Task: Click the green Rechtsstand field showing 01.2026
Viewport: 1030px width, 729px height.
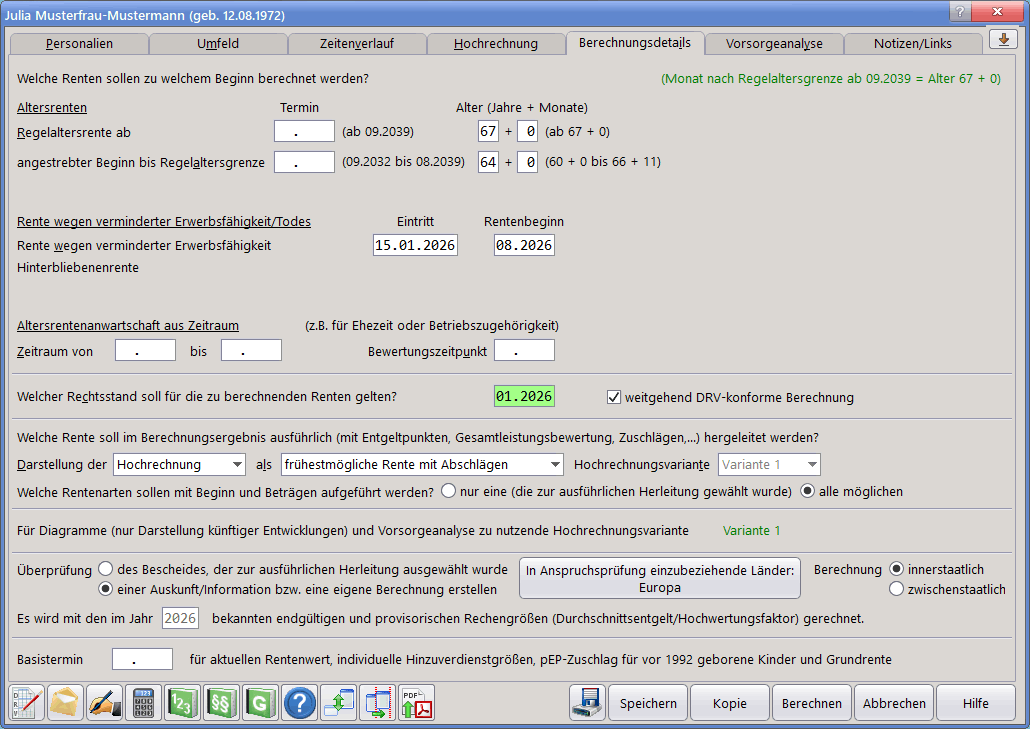Action: [524, 397]
